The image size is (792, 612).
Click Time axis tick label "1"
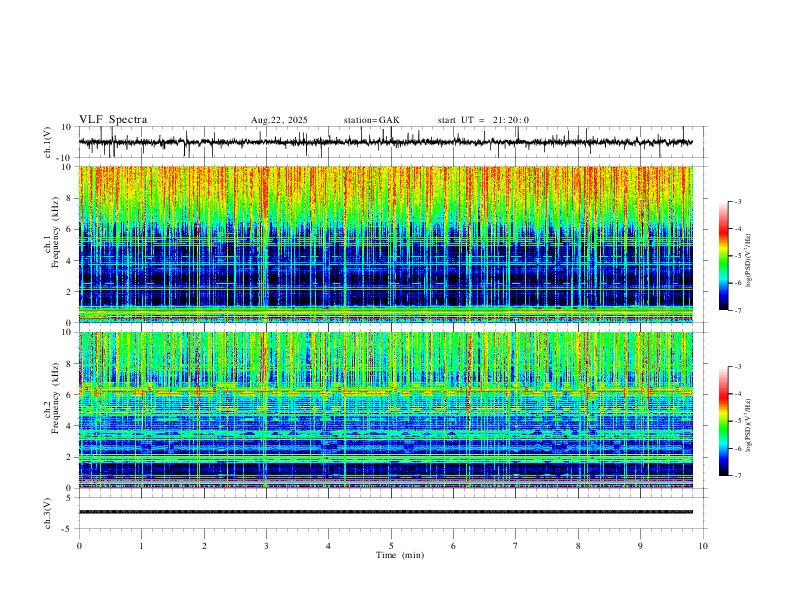click(x=141, y=546)
